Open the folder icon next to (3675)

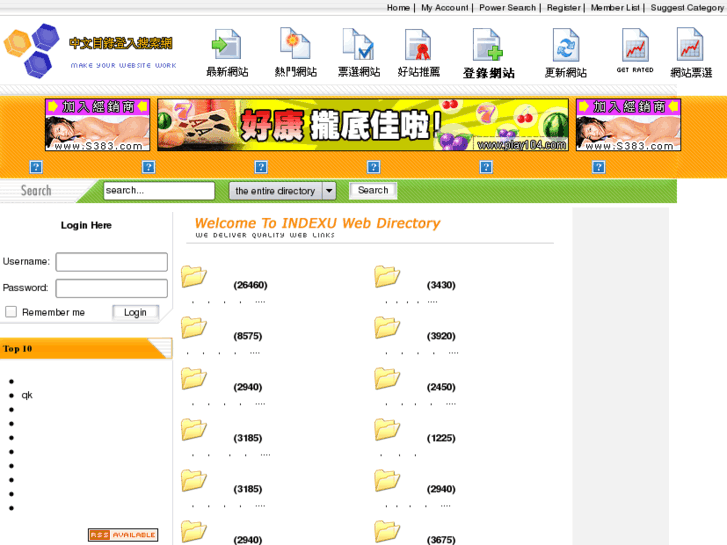387,532
